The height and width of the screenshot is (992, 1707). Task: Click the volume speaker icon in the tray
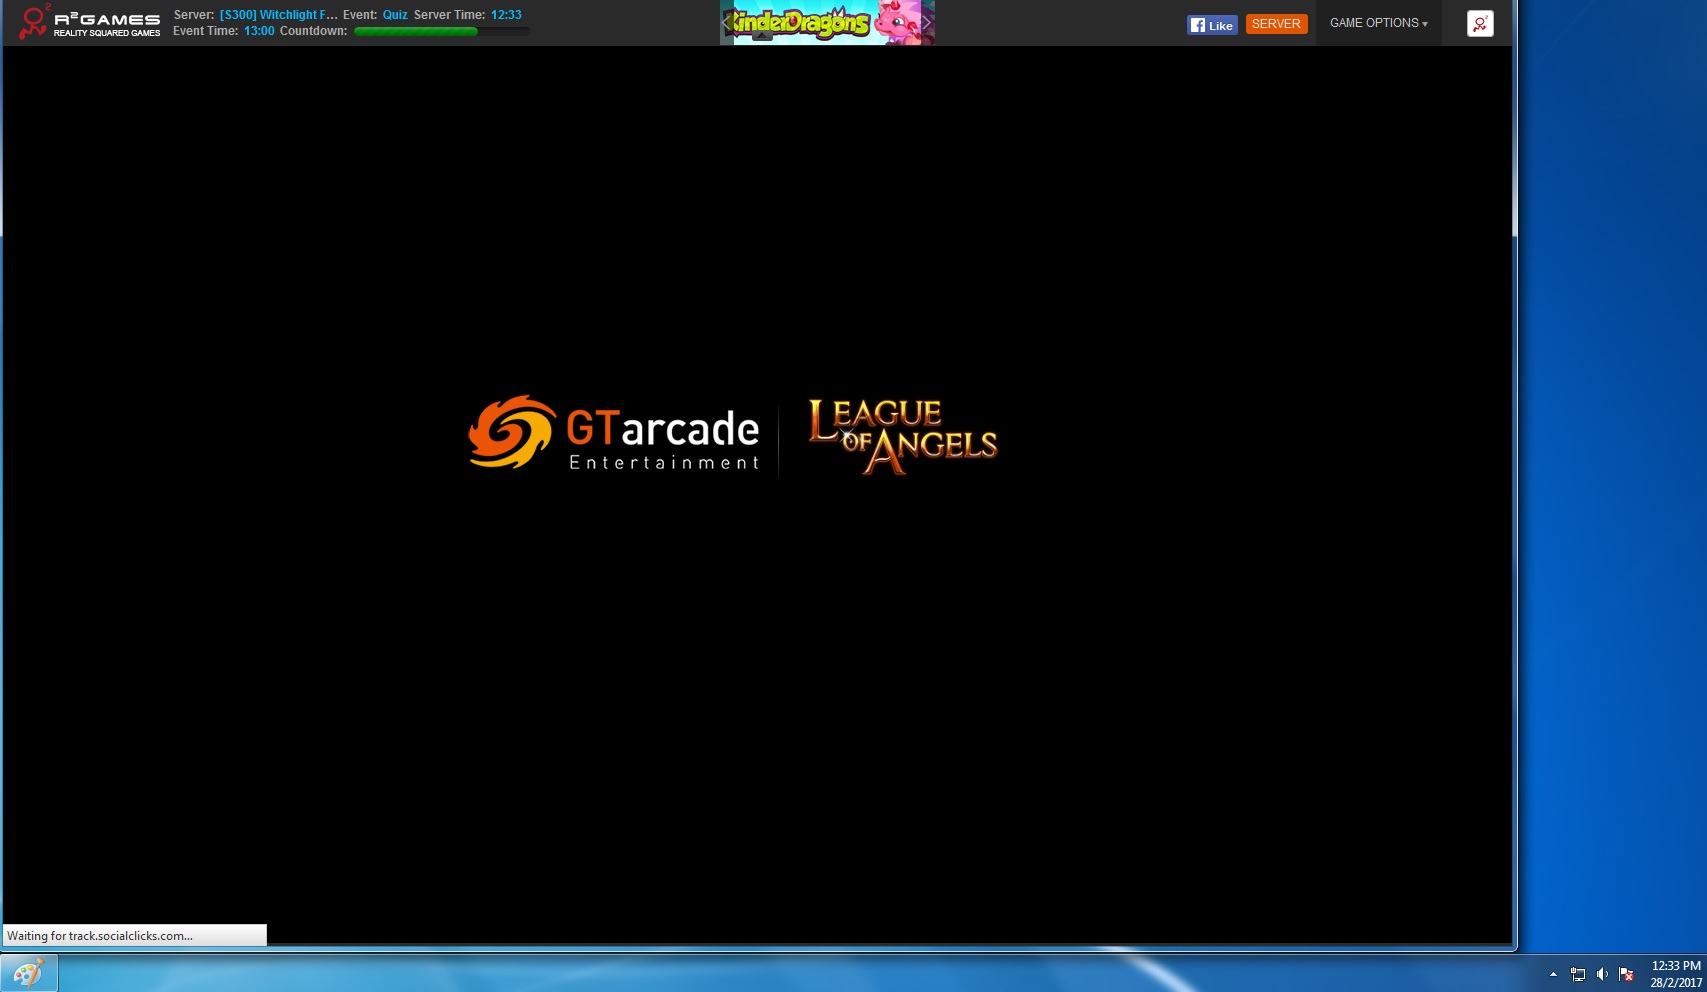coord(1602,974)
